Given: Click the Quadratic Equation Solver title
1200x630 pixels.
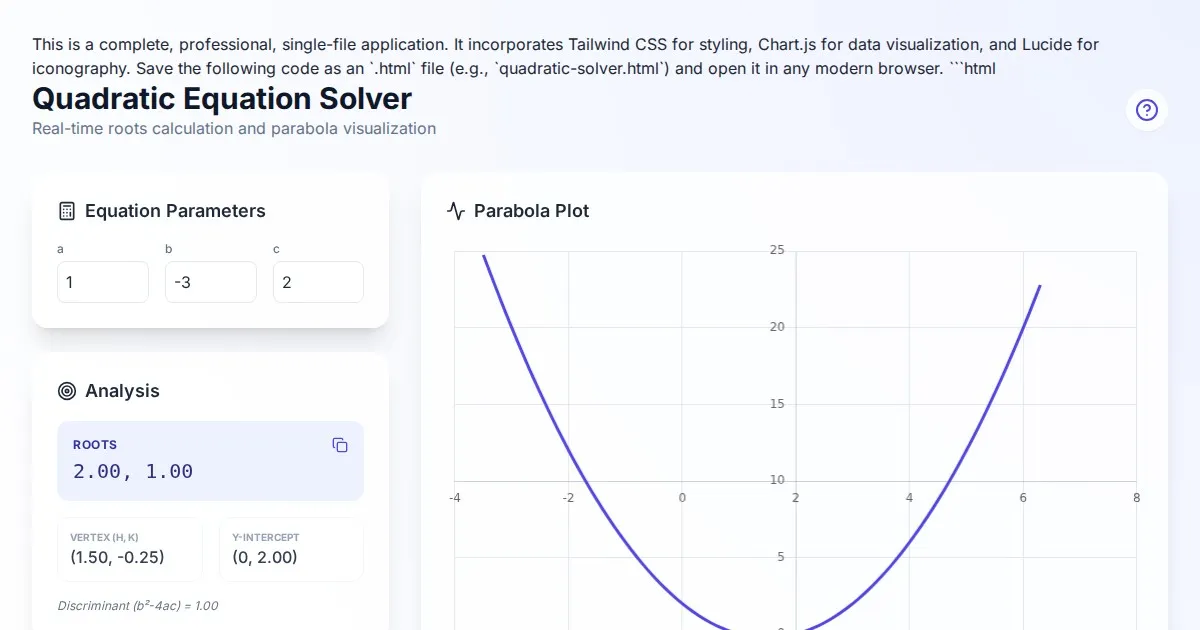Looking at the screenshot, I should tap(222, 99).
